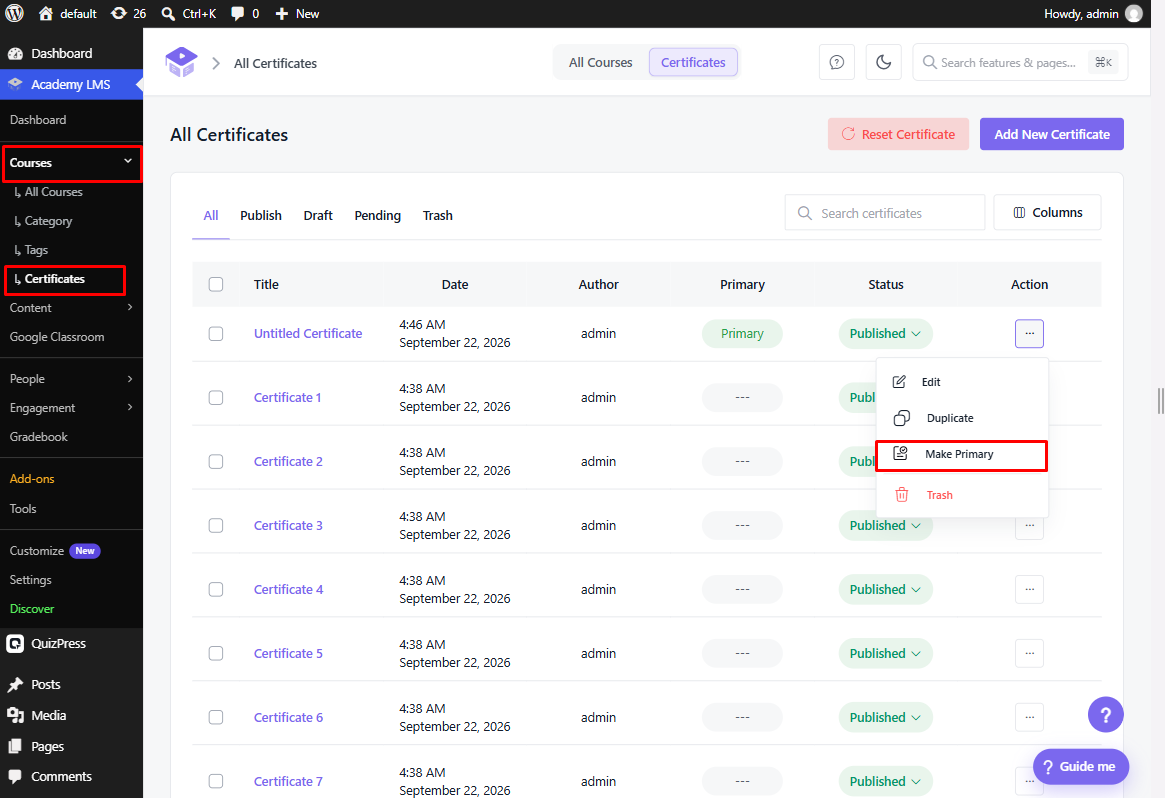This screenshot has width=1165, height=798.
Task: Check the Certificate 2 row checkbox
Action: [x=216, y=461]
